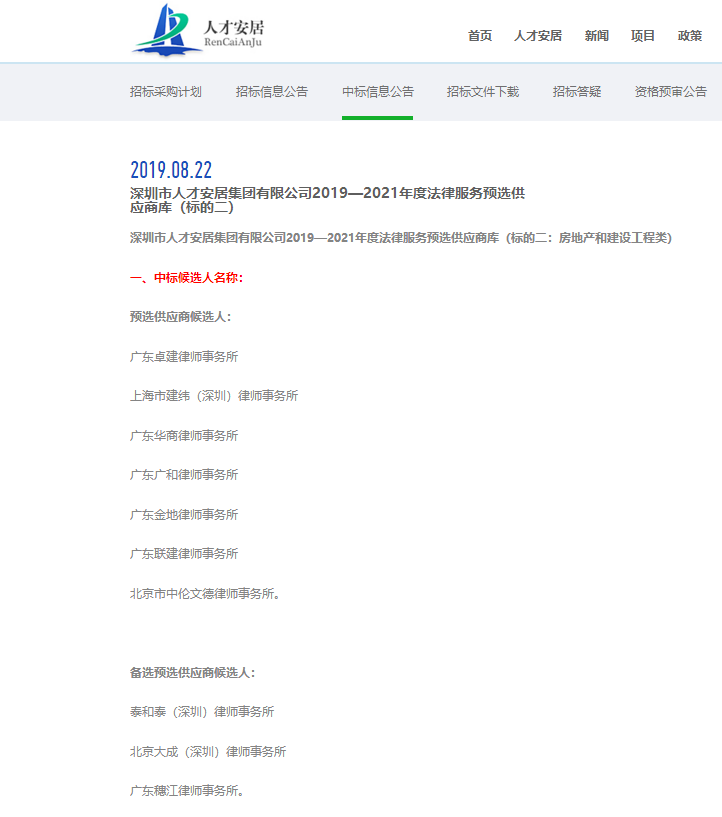
Task: Open the 招标答疑 tab
Action: (x=577, y=92)
